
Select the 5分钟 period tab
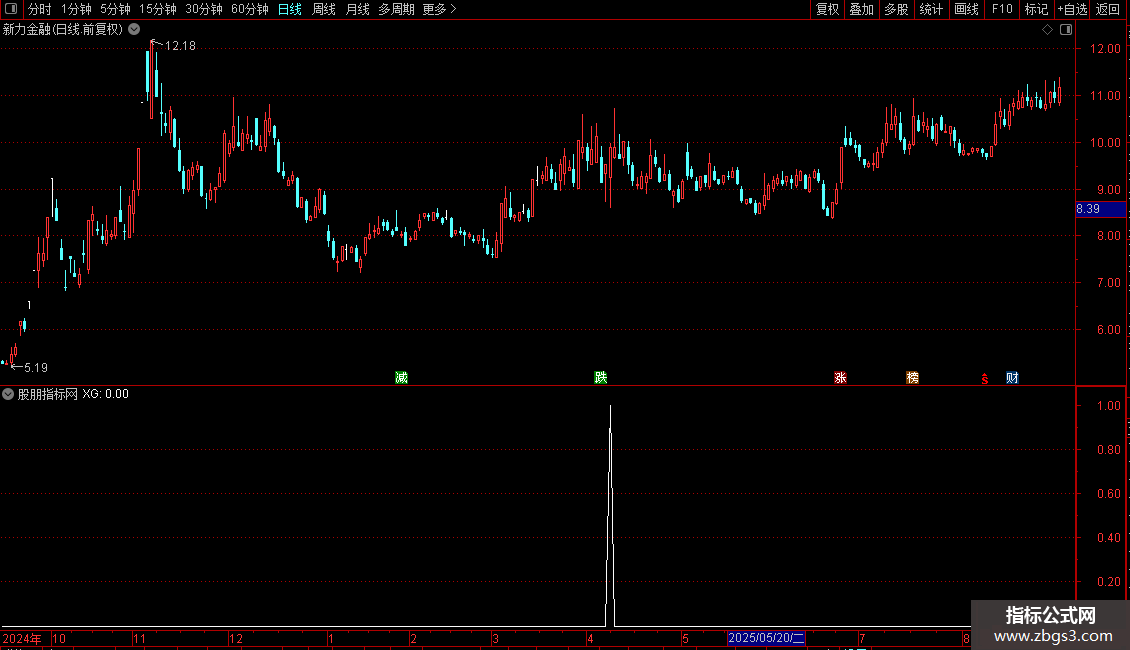(x=115, y=9)
